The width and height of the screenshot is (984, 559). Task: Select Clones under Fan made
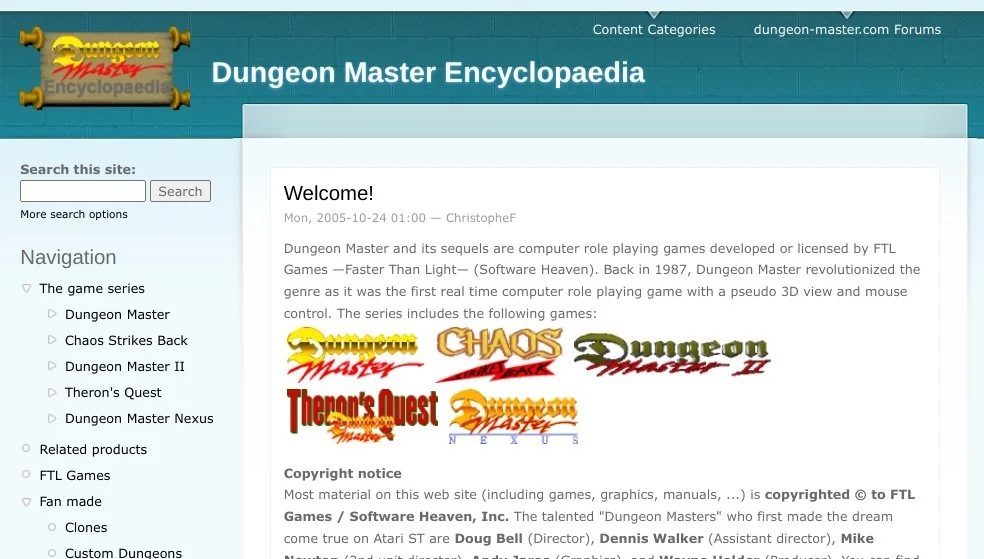pos(86,528)
